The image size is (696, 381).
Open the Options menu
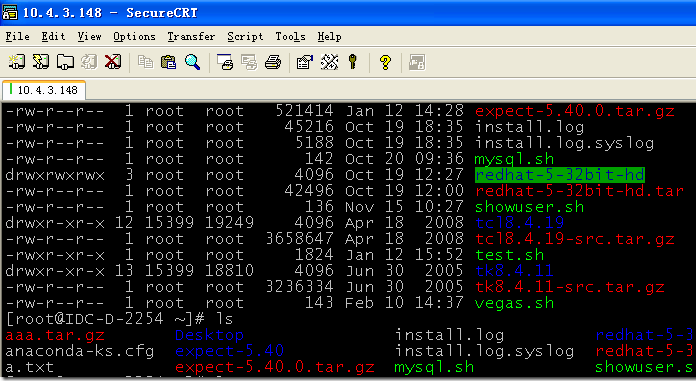pos(134,36)
